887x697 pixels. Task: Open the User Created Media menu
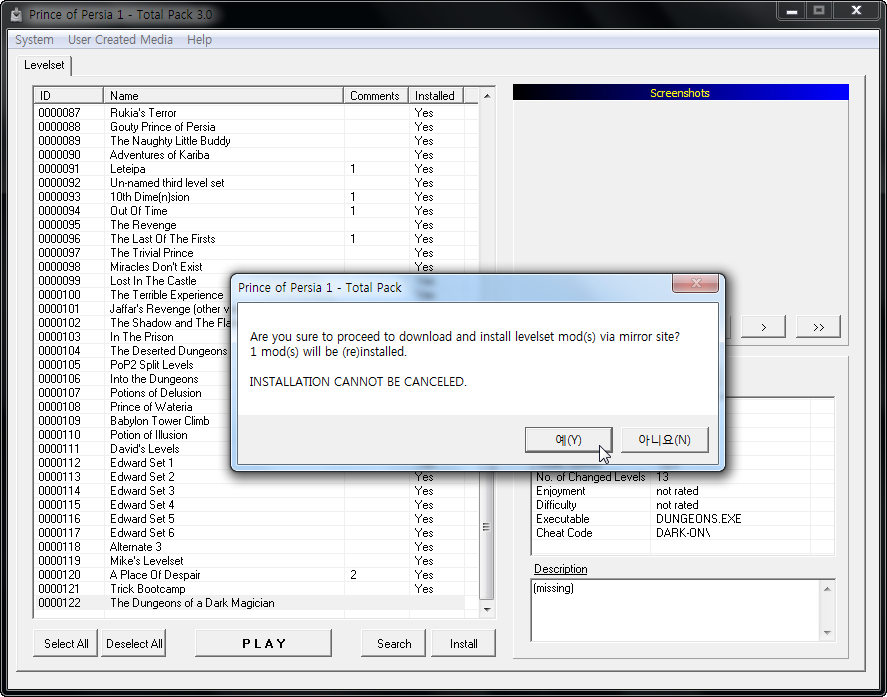click(120, 40)
